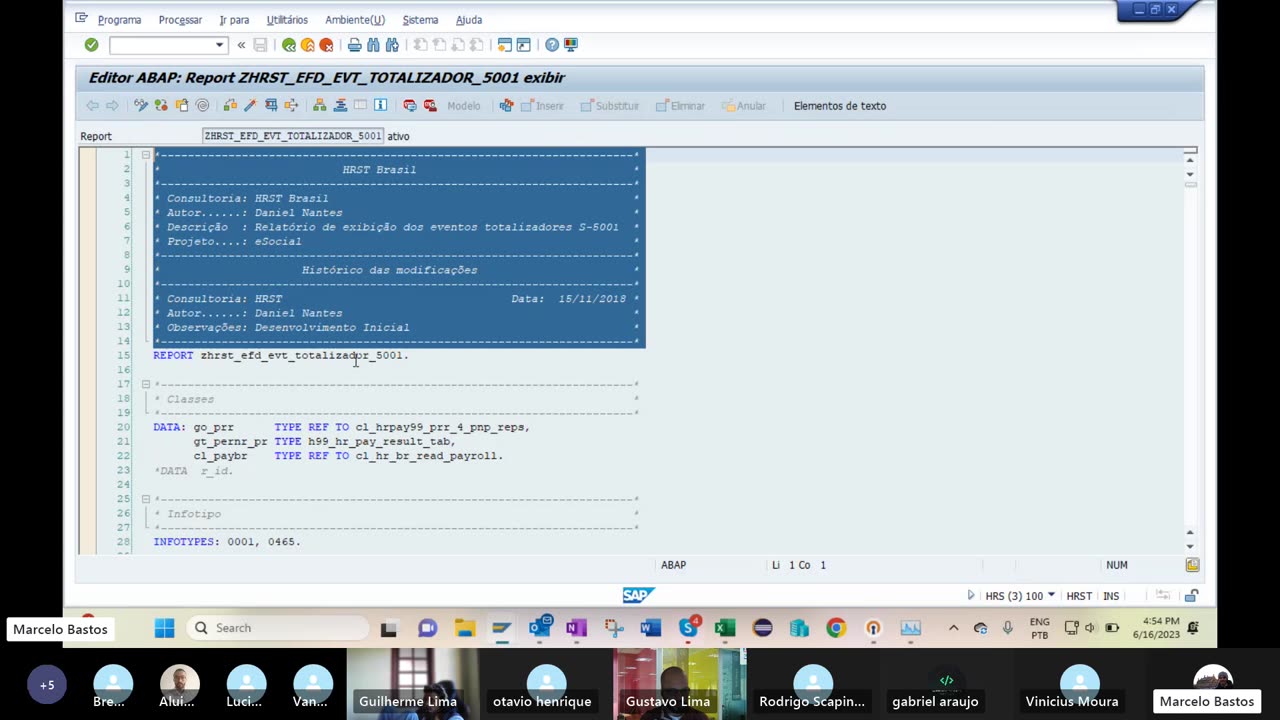Click the External Breakpoint icon
Screen dimensions: 1280x720
[x=430, y=105]
